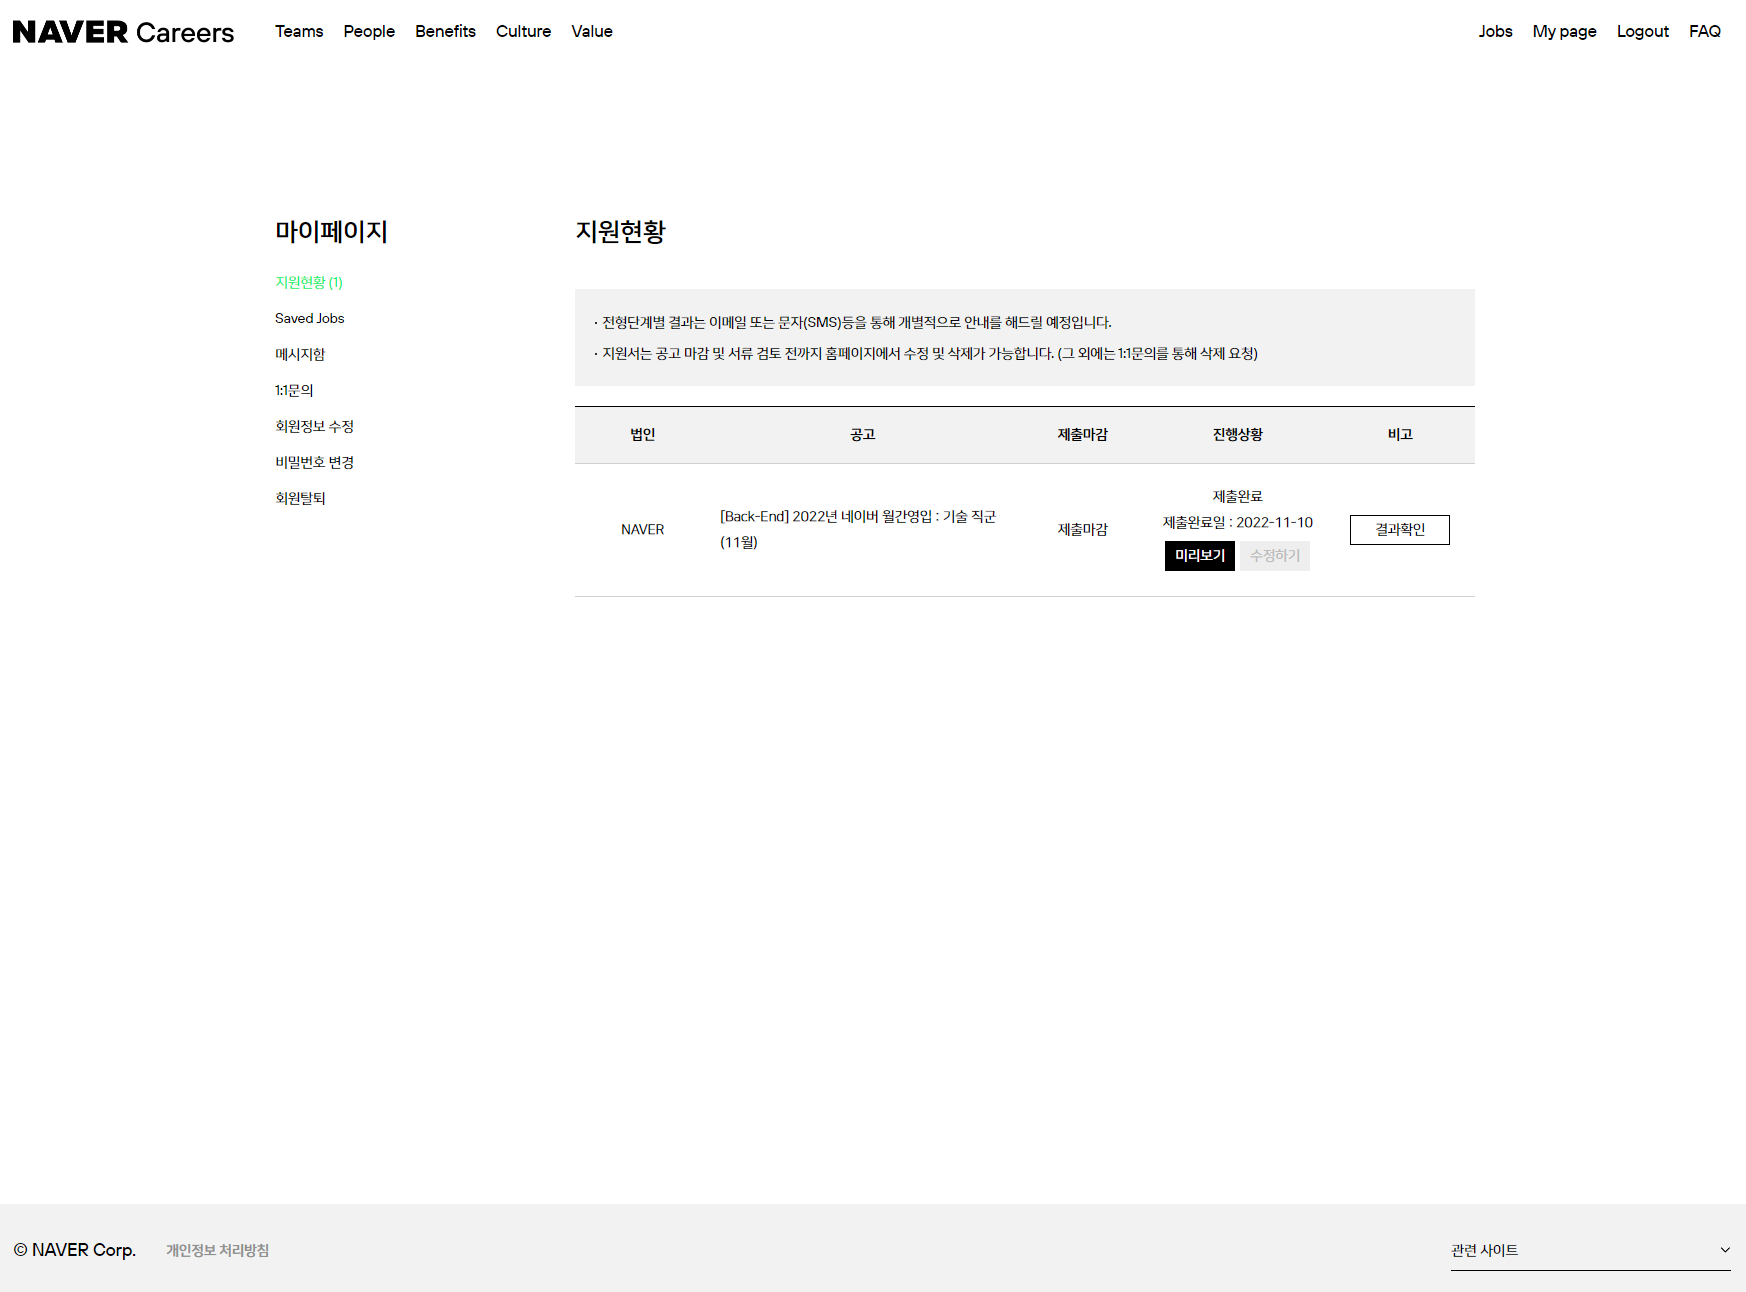Select 지원현황 (1) in sidebar

coord(309,282)
